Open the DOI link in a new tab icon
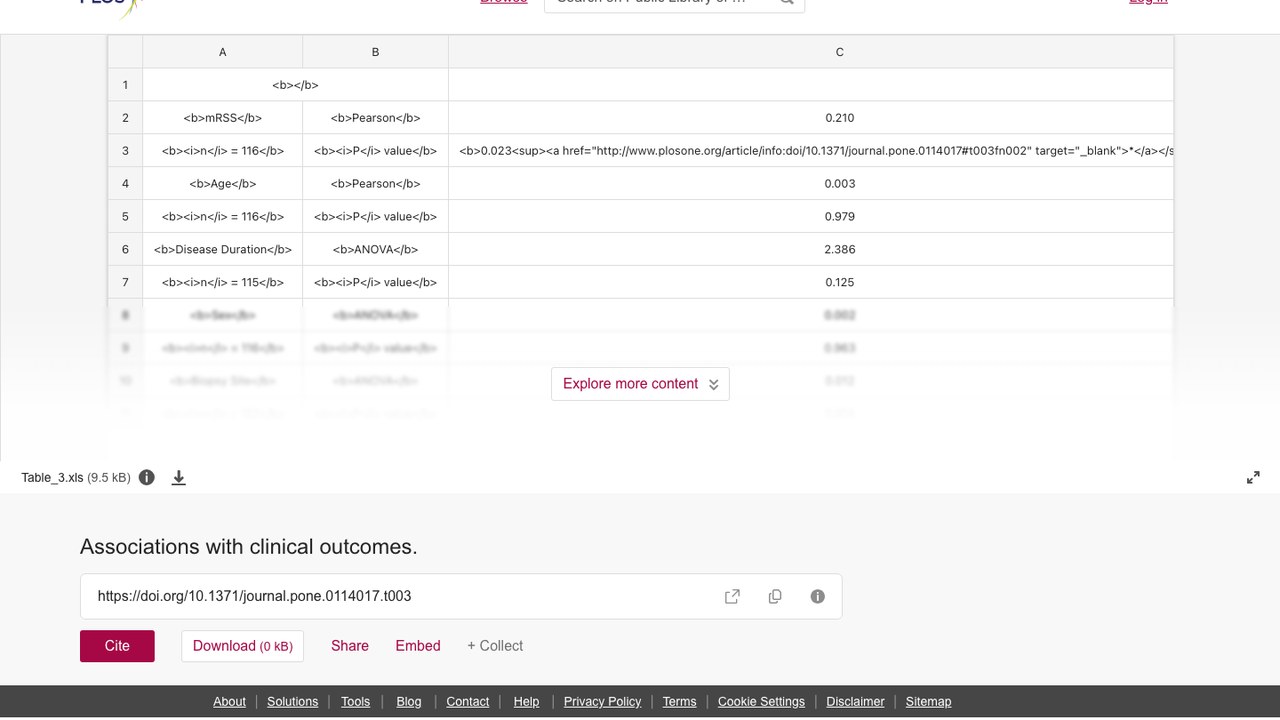Screen dimensions: 1280x720 click(732, 596)
